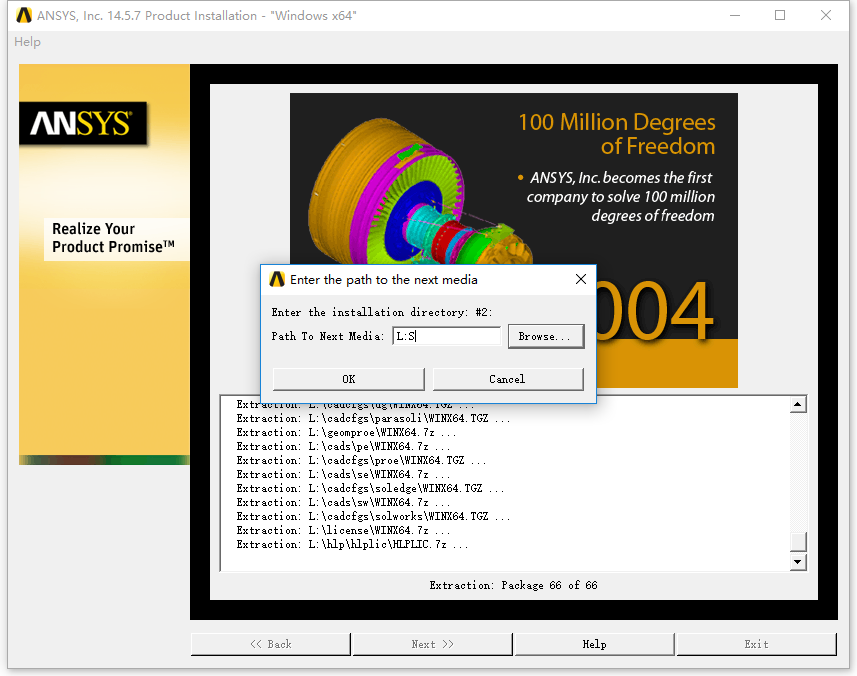The width and height of the screenshot is (857, 676).
Task: Click the Back button
Action: [271, 644]
